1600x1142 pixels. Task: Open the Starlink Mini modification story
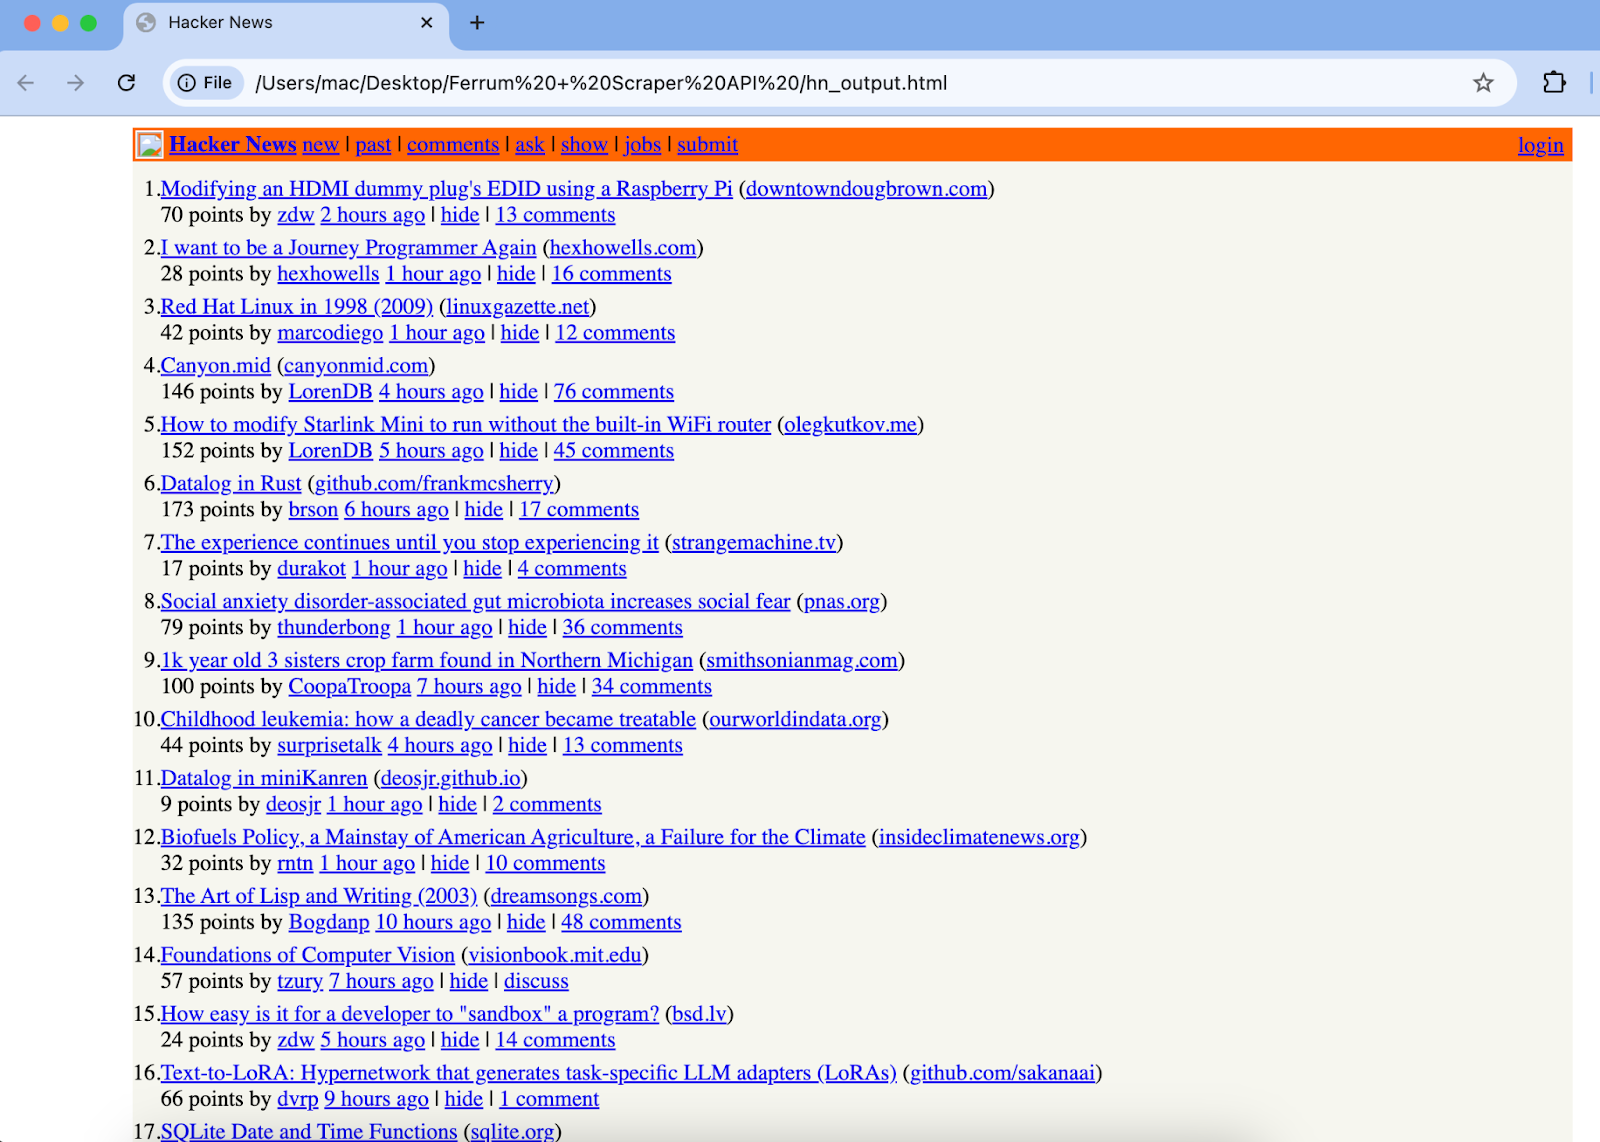tap(466, 424)
